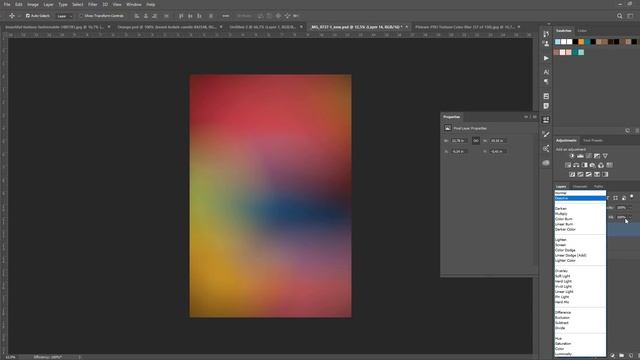Choose Luminosity blend mode
This screenshot has height=360, width=640.
pyautogui.click(x=580, y=354)
